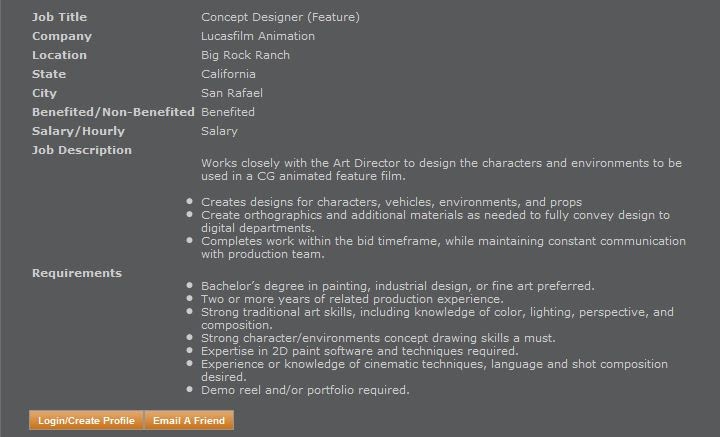Select the Big Rock Ranch location value
Image resolution: width=720 pixels, height=437 pixels.
[245, 55]
